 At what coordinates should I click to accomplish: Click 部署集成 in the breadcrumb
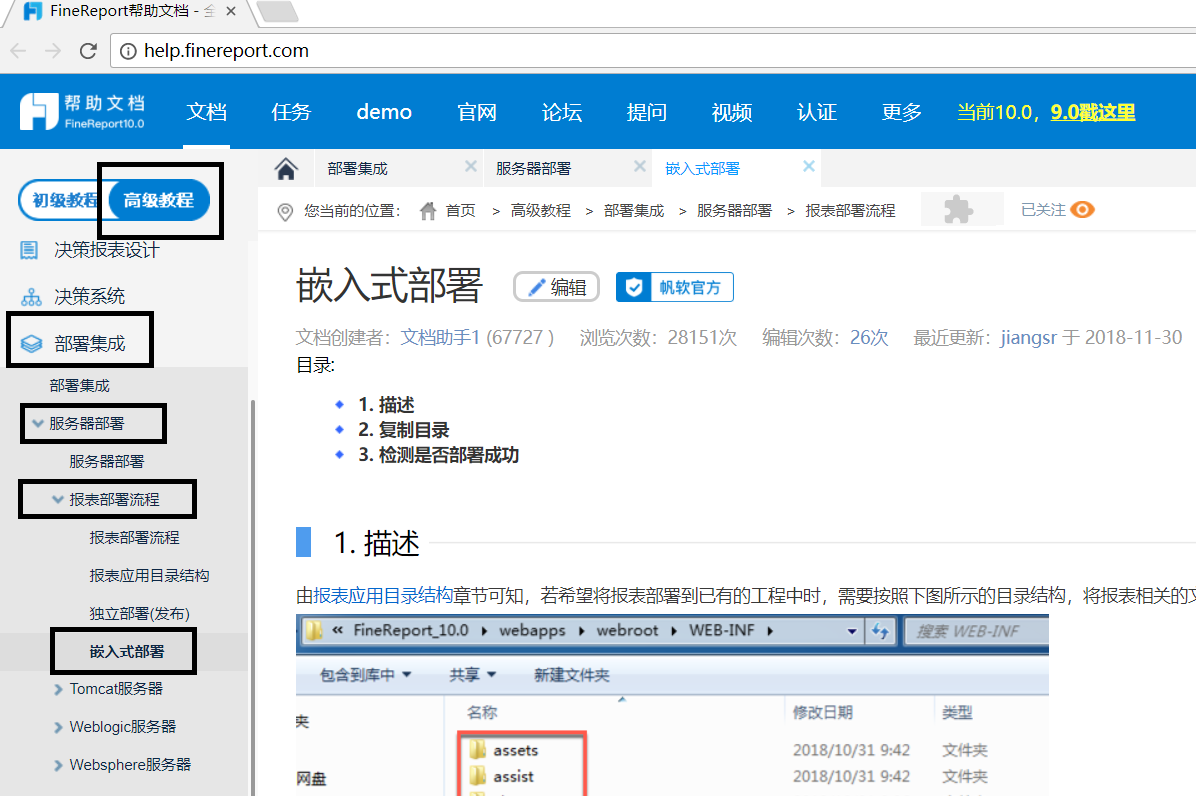pyautogui.click(x=634, y=210)
